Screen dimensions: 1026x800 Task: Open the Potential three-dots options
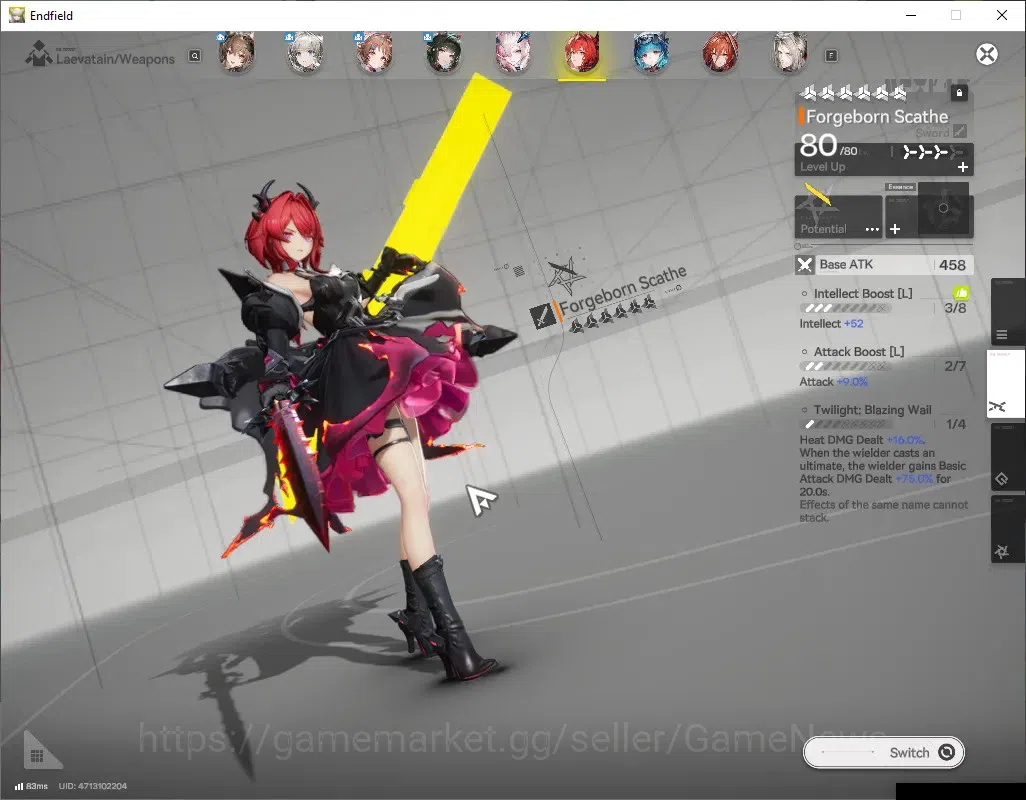point(872,230)
